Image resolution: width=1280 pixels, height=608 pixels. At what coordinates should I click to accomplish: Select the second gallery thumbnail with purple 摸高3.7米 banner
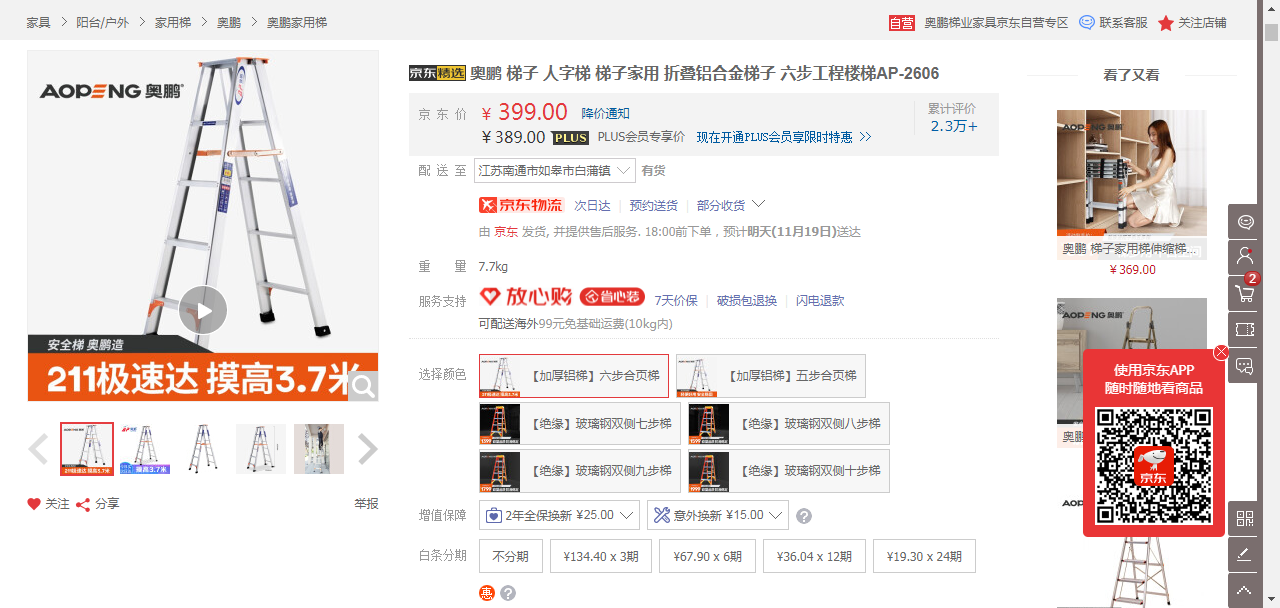pos(145,449)
